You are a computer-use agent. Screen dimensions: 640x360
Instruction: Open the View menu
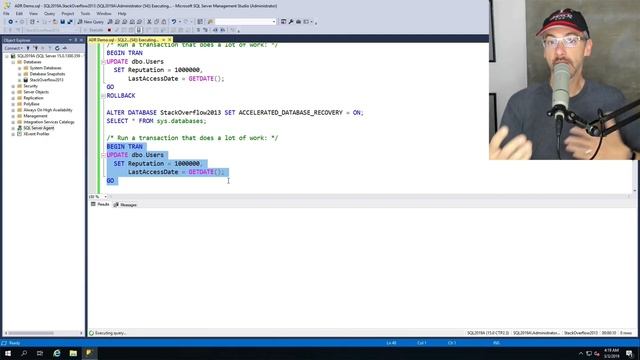tap(33, 13)
